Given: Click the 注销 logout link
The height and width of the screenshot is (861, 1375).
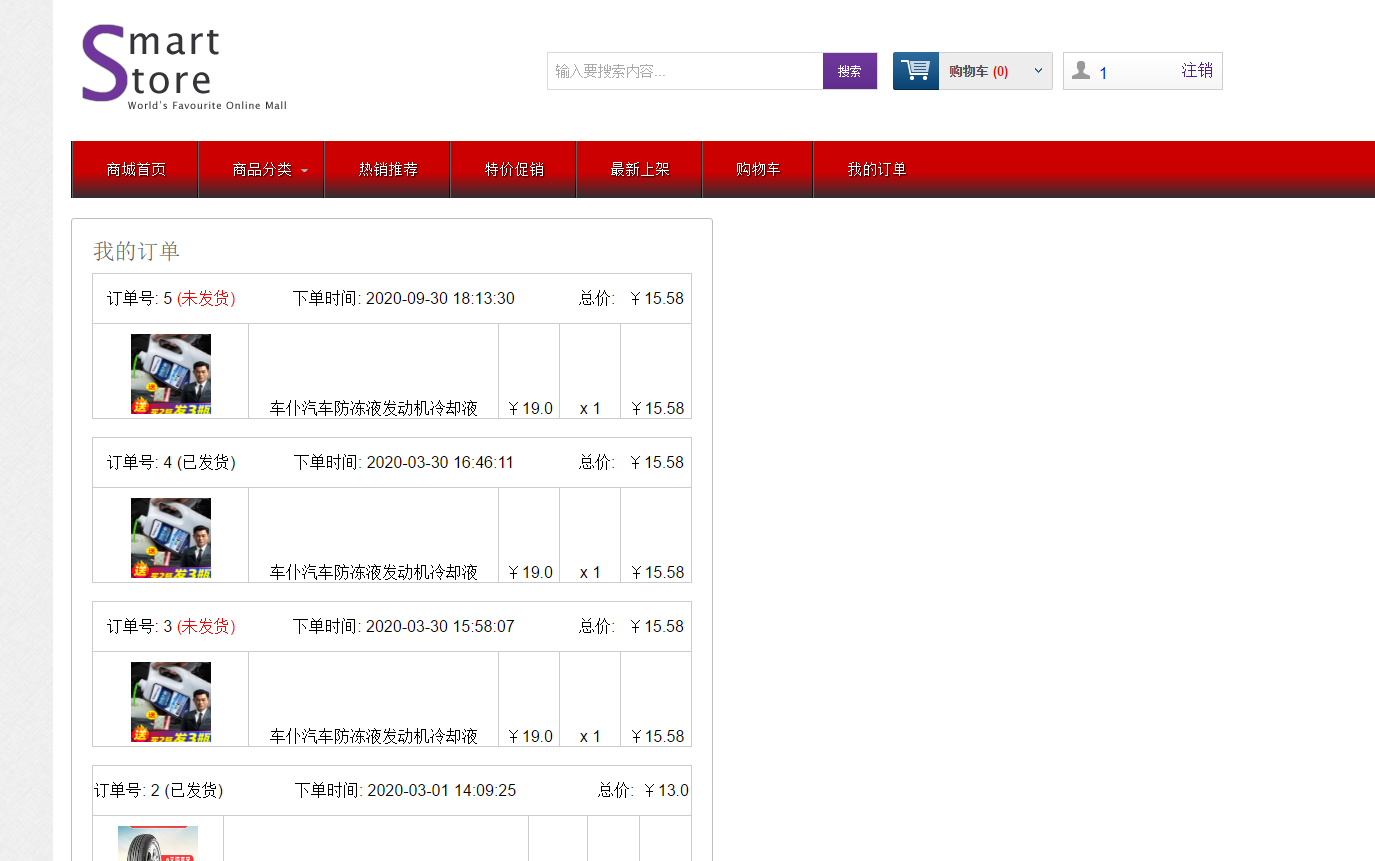Looking at the screenshot, I should 1196,71.
